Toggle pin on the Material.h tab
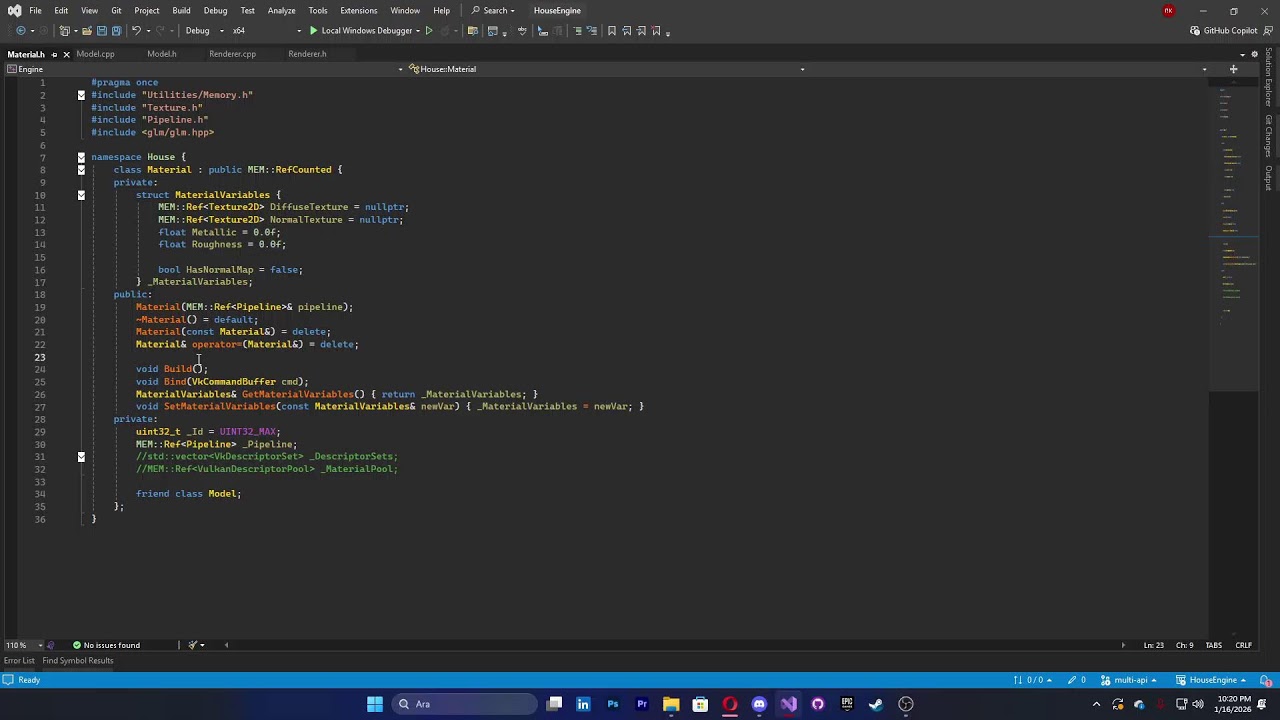 pos(54,54)
